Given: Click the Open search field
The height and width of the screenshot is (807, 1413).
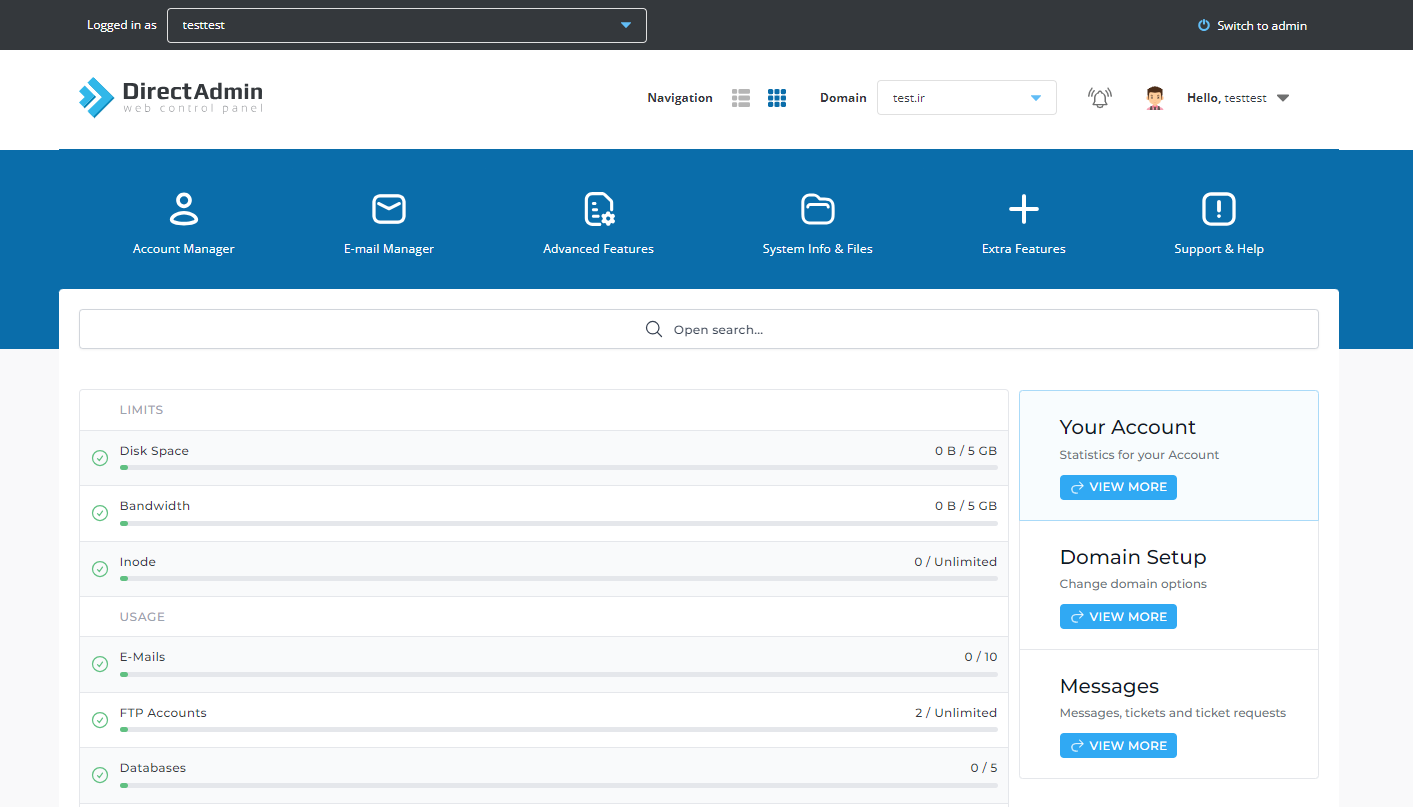Looking at the screenshot, I should tap(698, 329).
